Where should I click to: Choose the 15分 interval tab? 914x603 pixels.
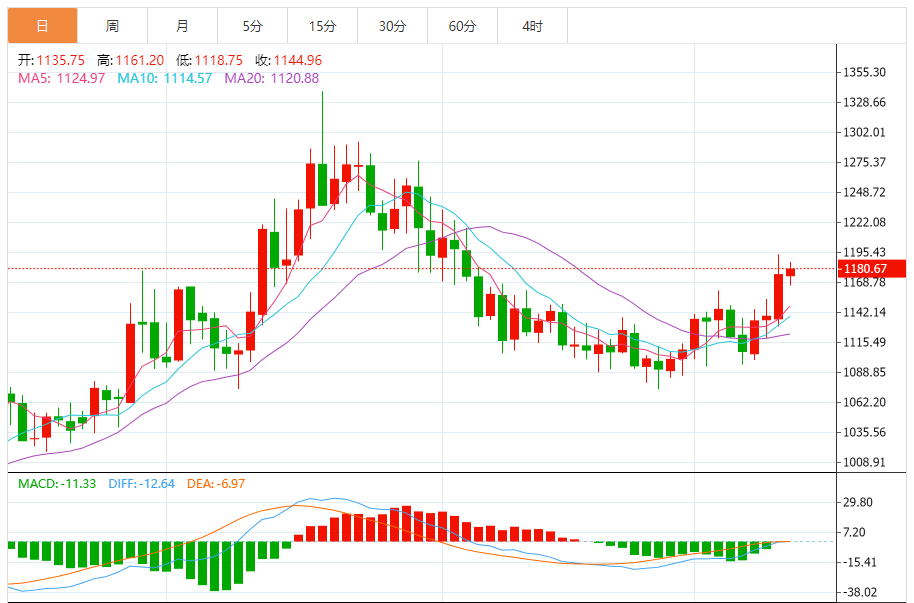[322, 26]
